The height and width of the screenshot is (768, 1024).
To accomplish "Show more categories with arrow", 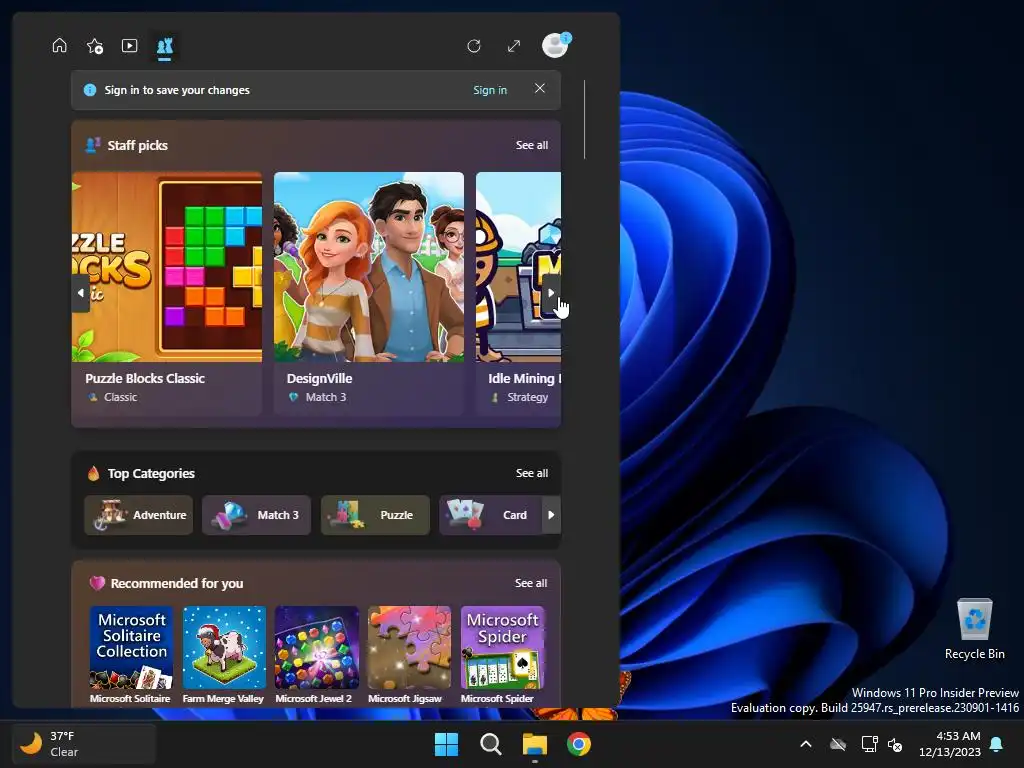I will tap(551, 515).
